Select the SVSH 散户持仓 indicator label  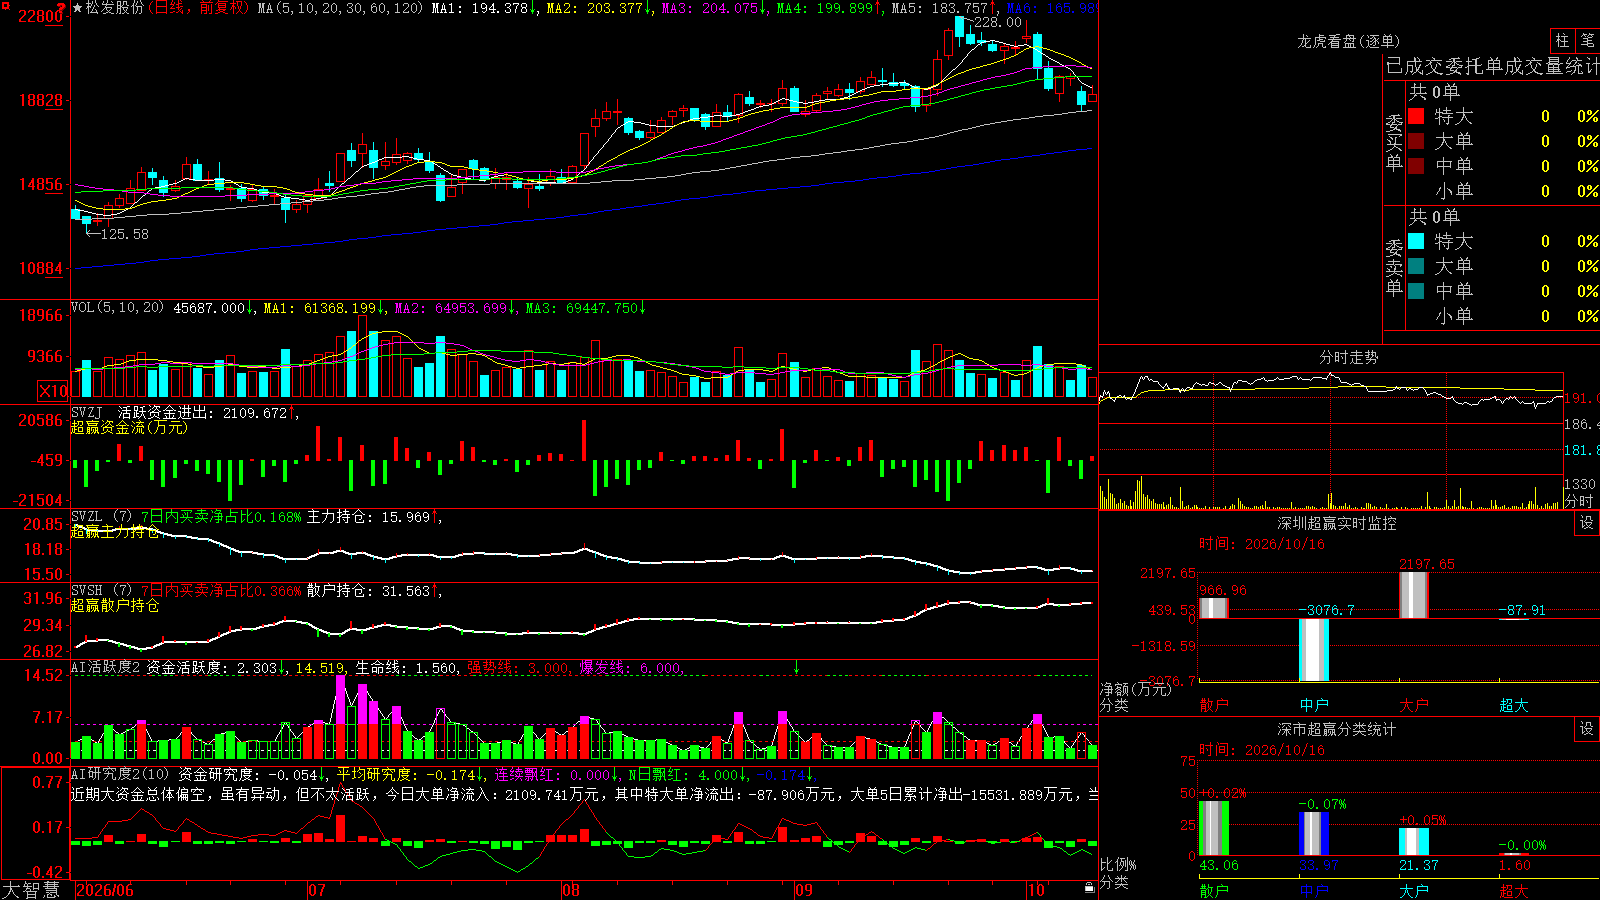(x=101, y=591)
